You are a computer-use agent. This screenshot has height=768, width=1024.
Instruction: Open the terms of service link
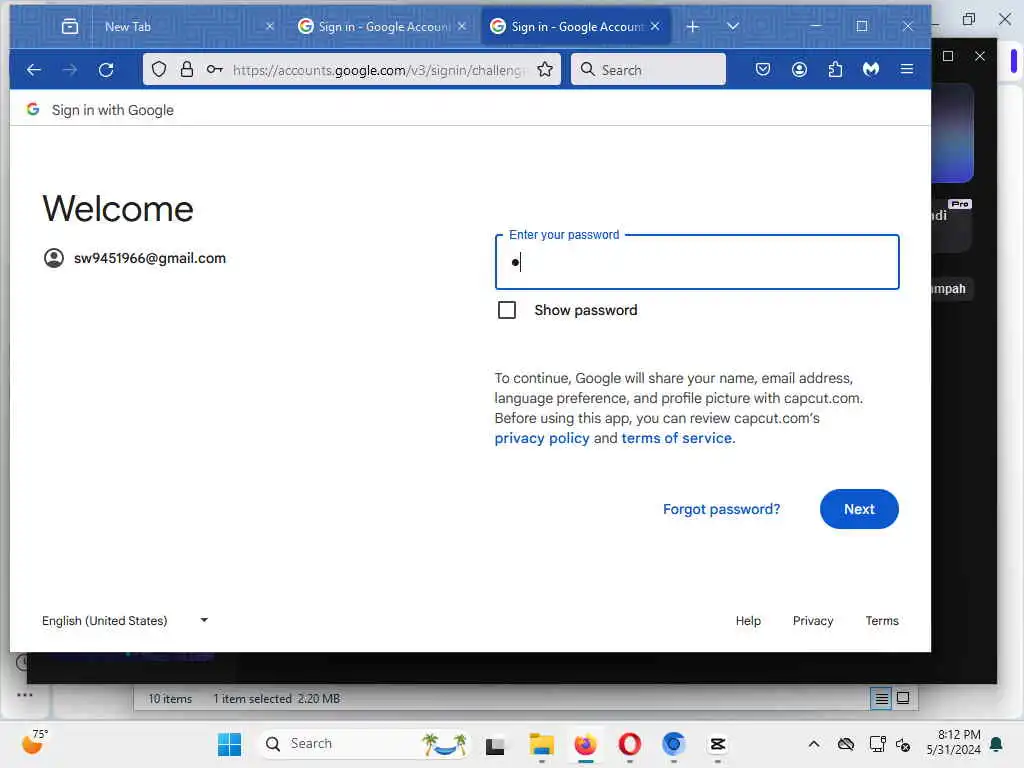[x=677, y=438]
